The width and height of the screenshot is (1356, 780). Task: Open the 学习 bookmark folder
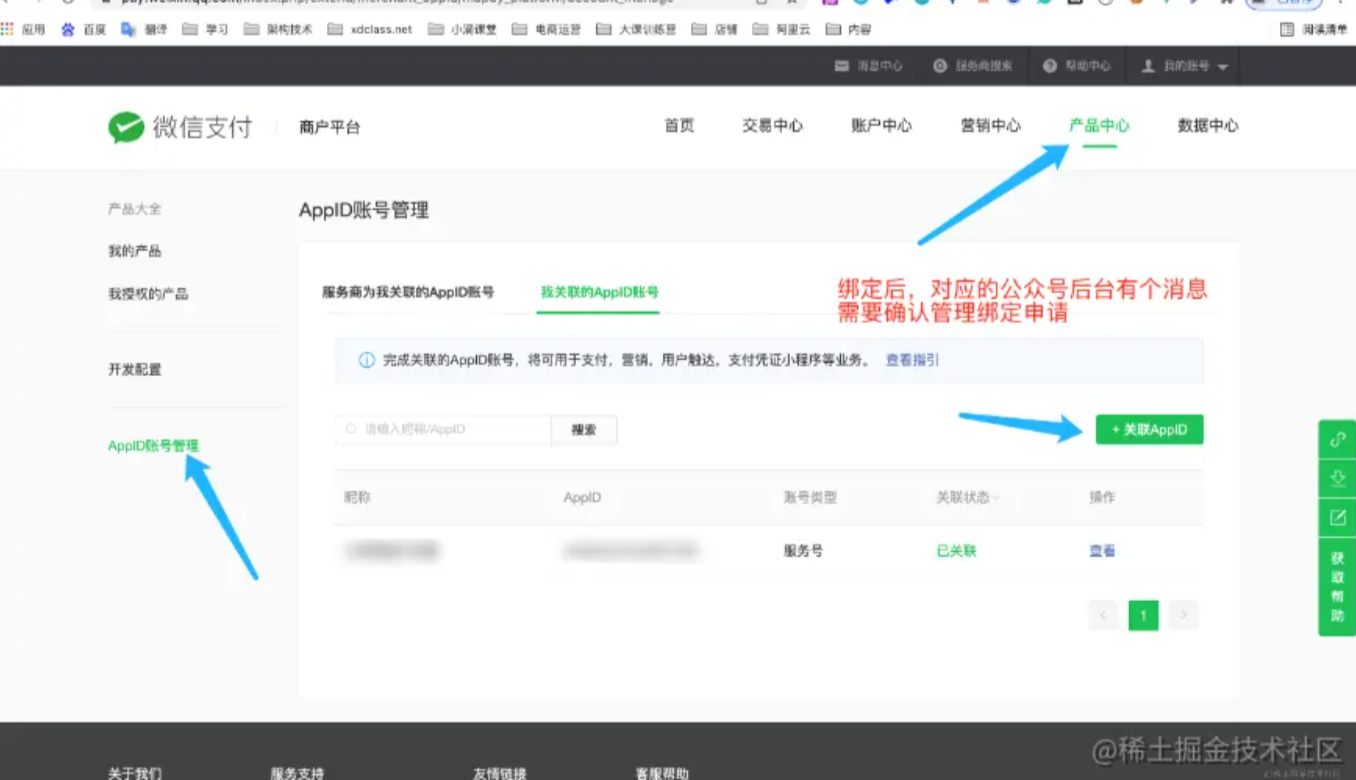tap(206, 29)
